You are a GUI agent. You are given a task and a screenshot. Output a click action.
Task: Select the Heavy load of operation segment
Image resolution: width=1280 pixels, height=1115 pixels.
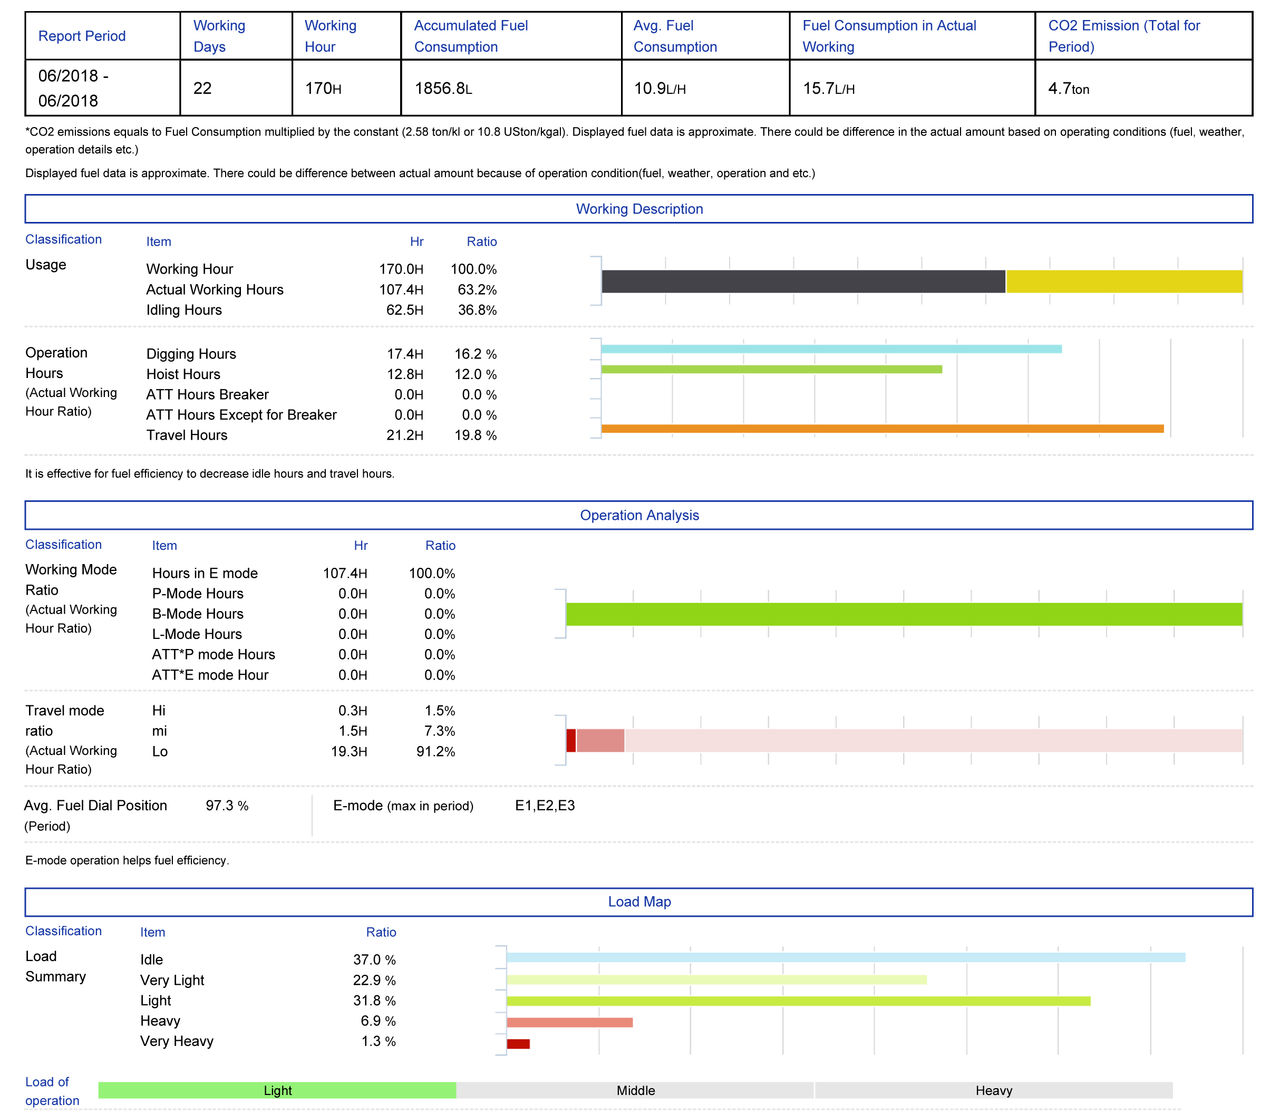coord(993,1090)
